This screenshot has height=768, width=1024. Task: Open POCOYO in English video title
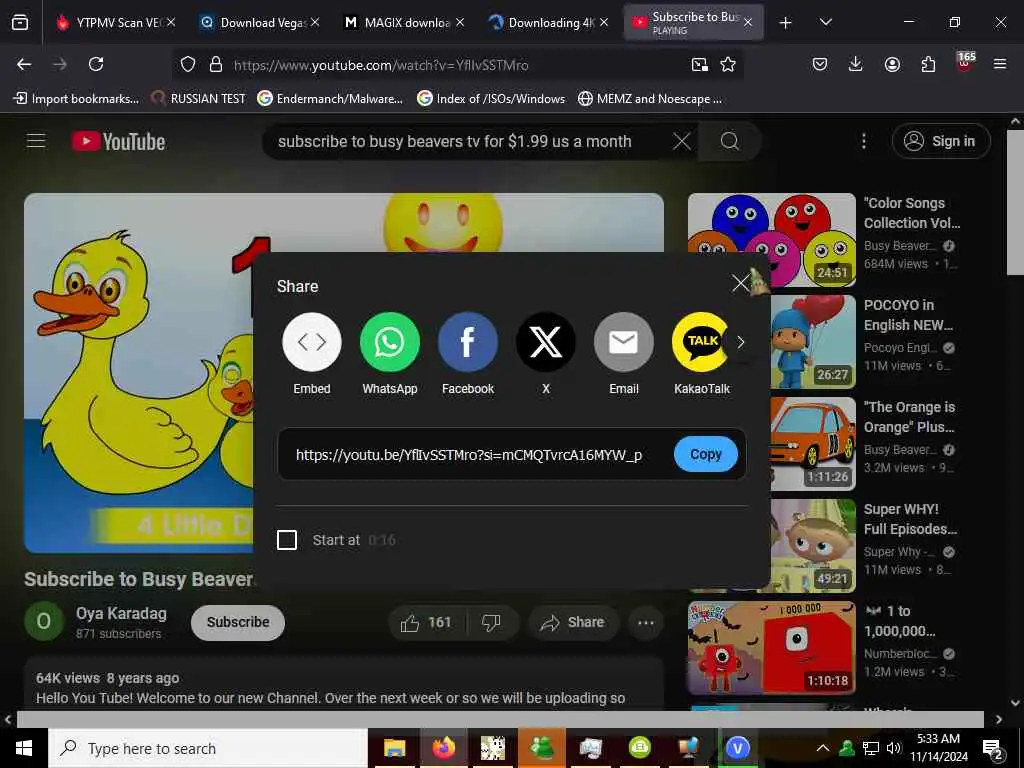tap(908, 315)
